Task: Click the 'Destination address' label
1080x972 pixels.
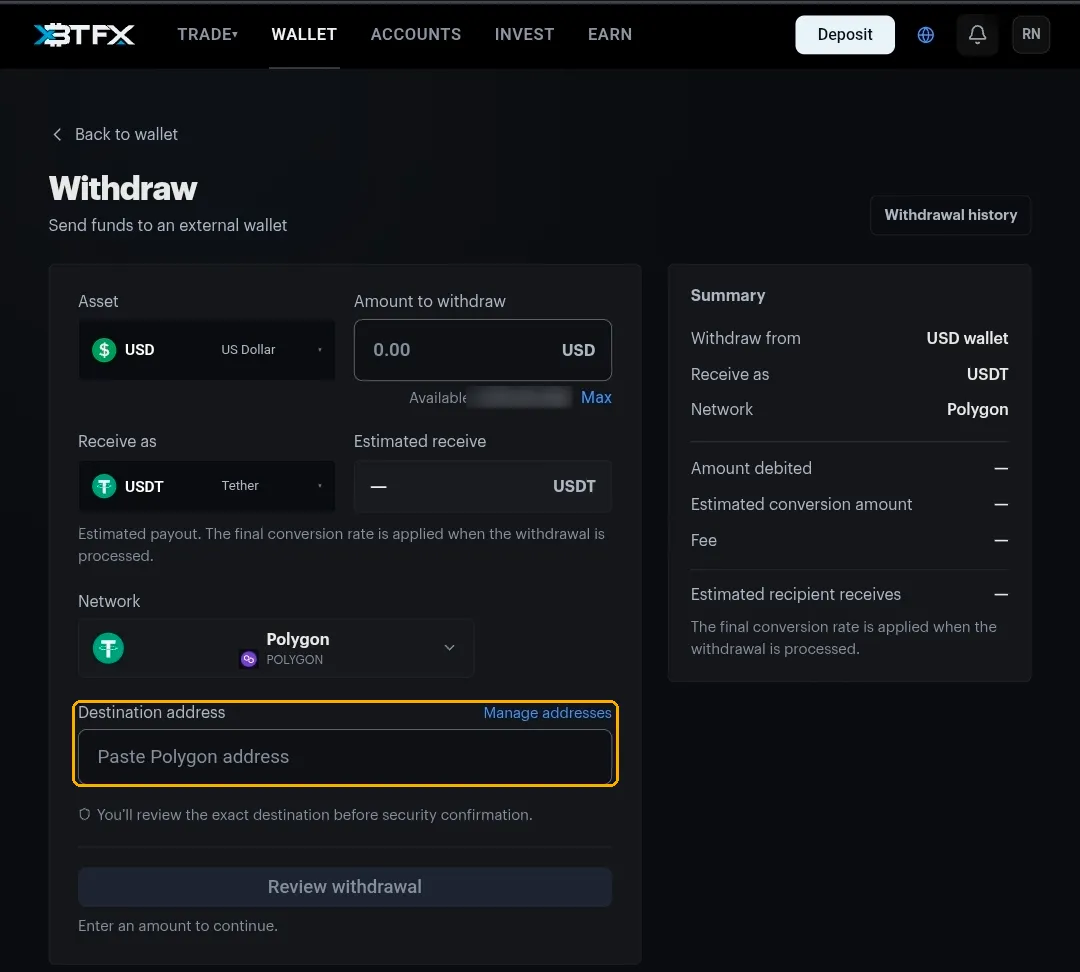Action: pyautogui.click(x=152, y=712)
